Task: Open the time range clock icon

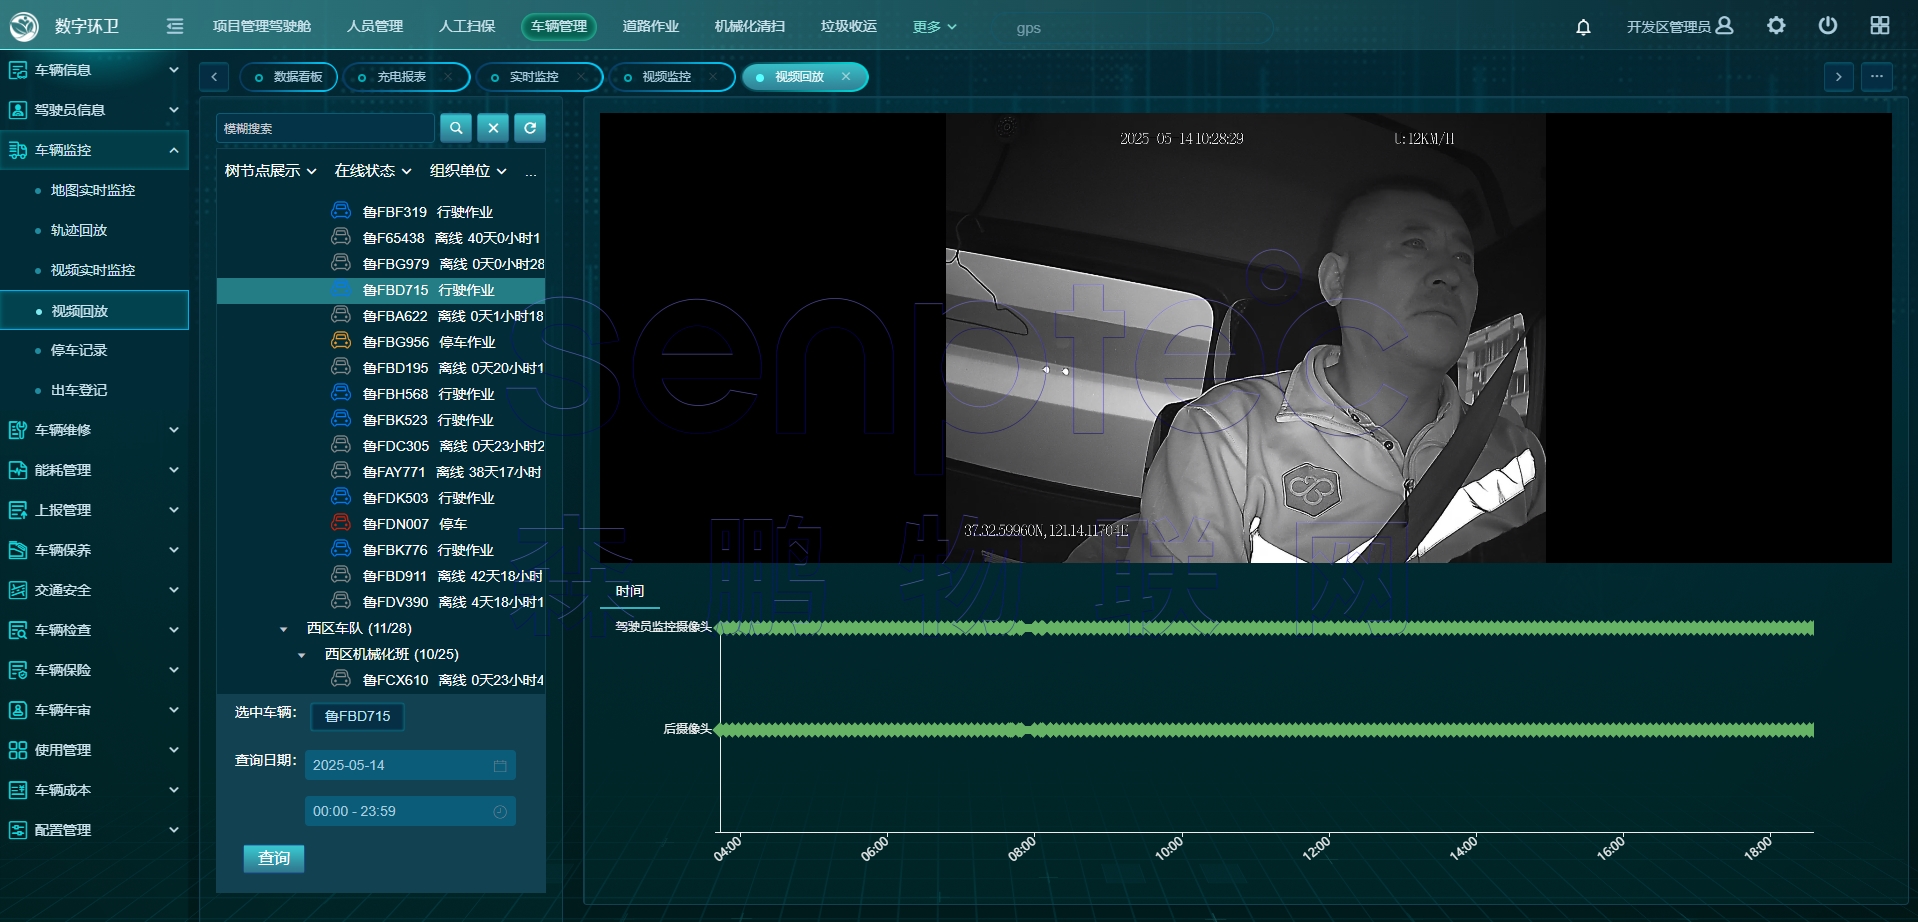Action: [x=500, y=812]
